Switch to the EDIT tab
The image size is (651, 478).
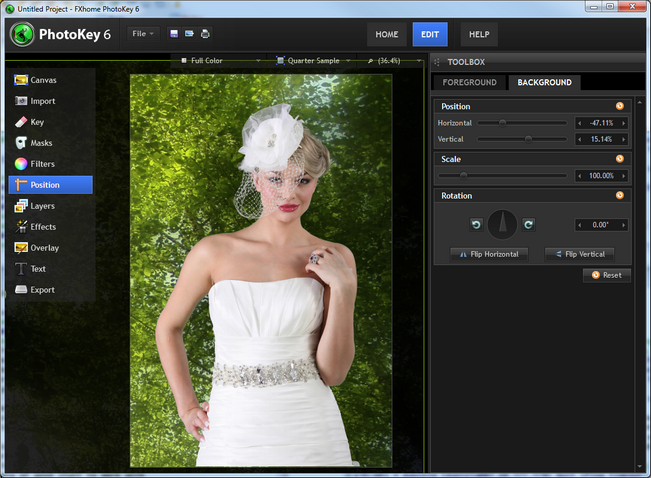click(x=430, y=34)
